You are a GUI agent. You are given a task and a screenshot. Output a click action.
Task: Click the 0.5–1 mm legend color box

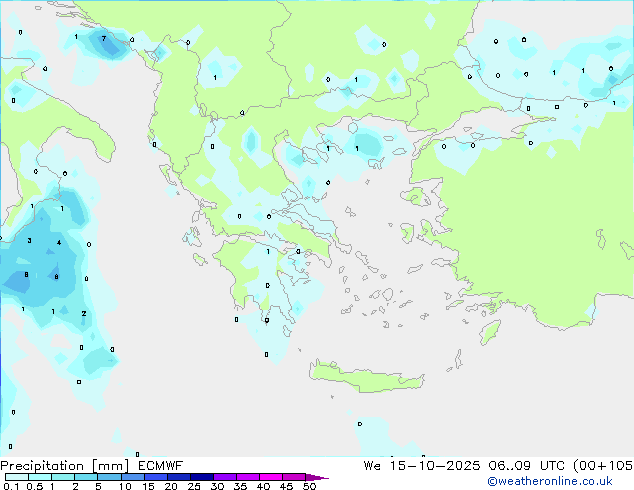[x=40, y=477]
